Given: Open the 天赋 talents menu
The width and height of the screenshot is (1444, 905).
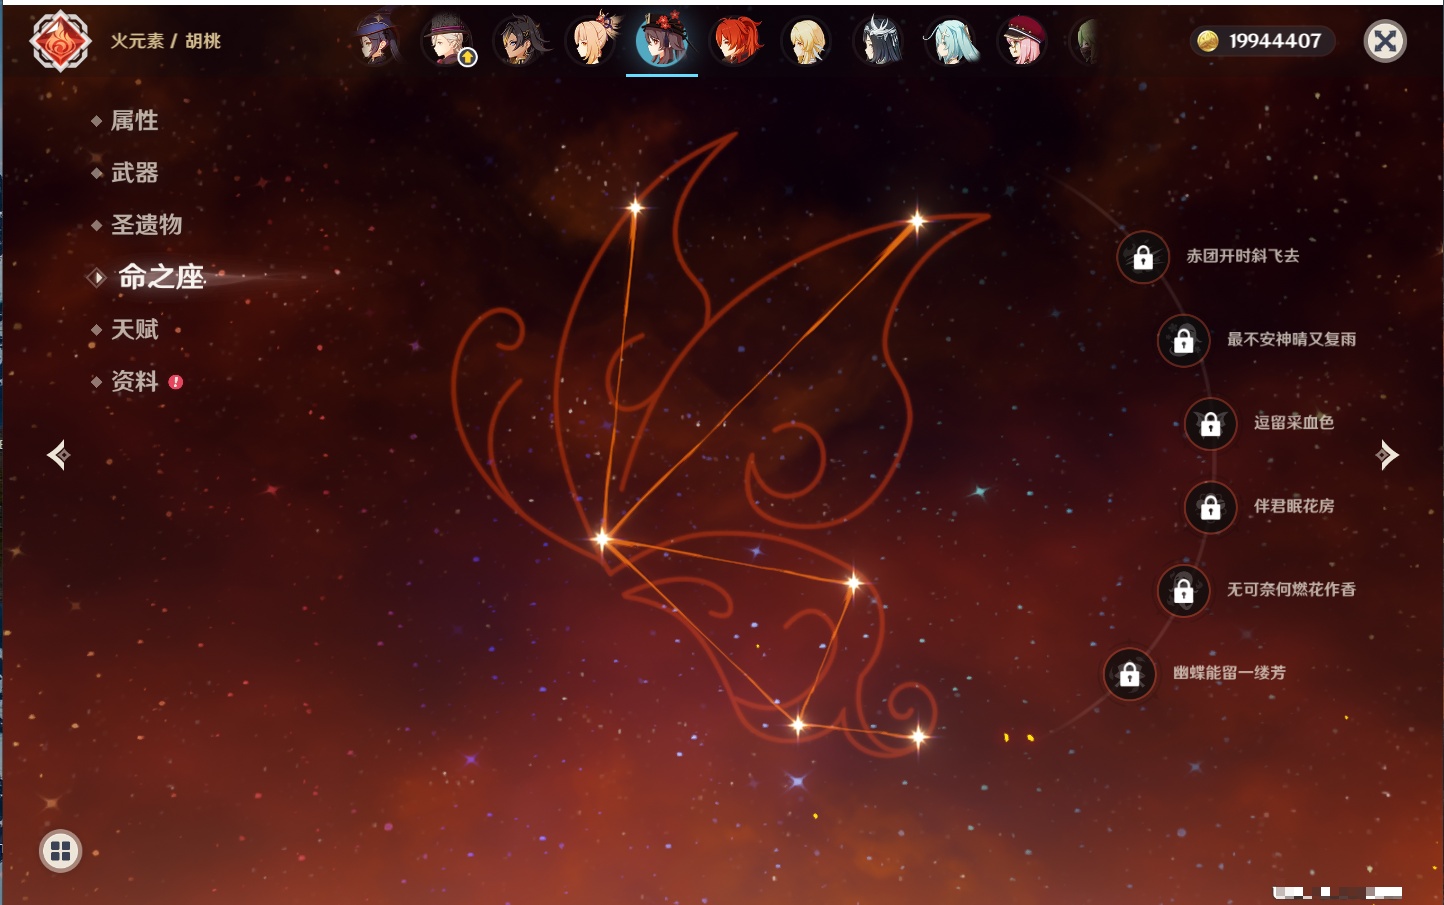Looking at the screenshot, I should pos(134,329).
